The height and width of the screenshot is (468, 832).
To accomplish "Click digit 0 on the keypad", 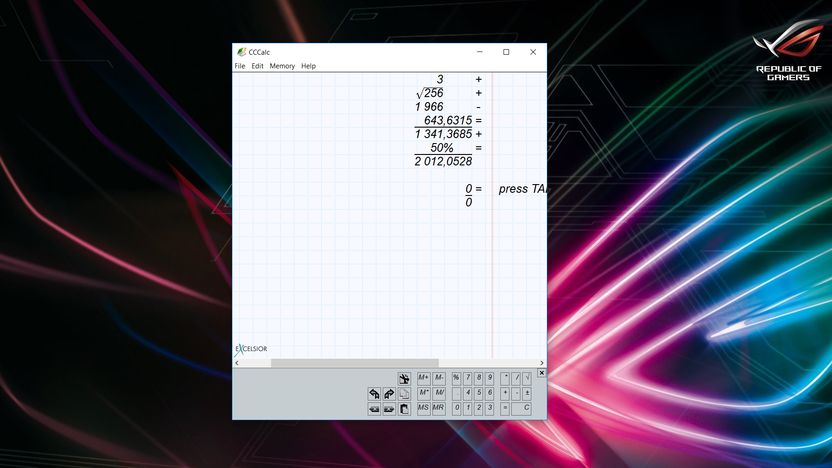I will coord(456,409).
